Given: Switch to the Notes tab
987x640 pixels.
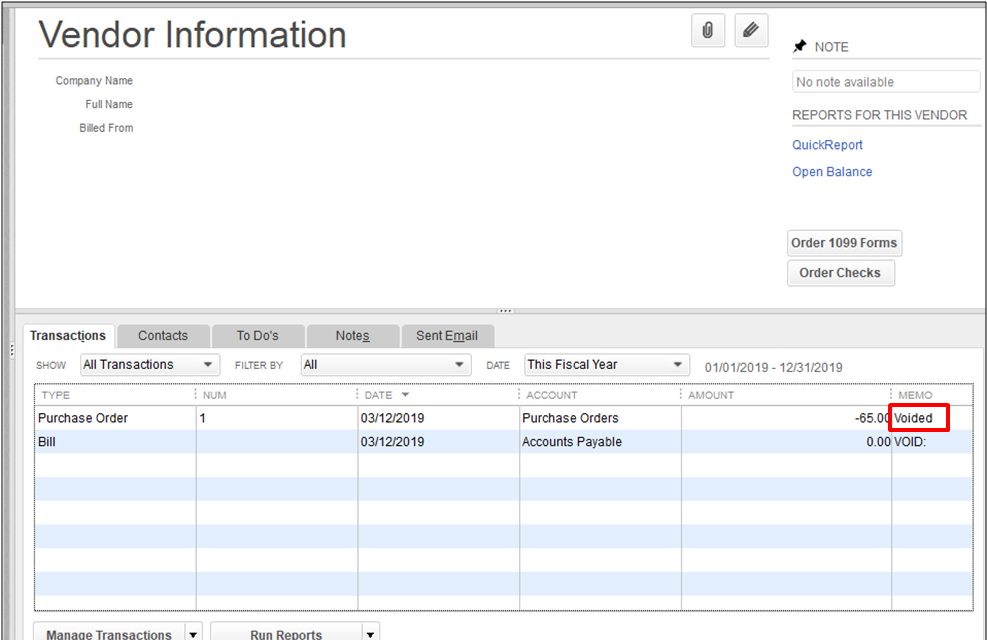Looking at the screenshot, I should [352, 335].
